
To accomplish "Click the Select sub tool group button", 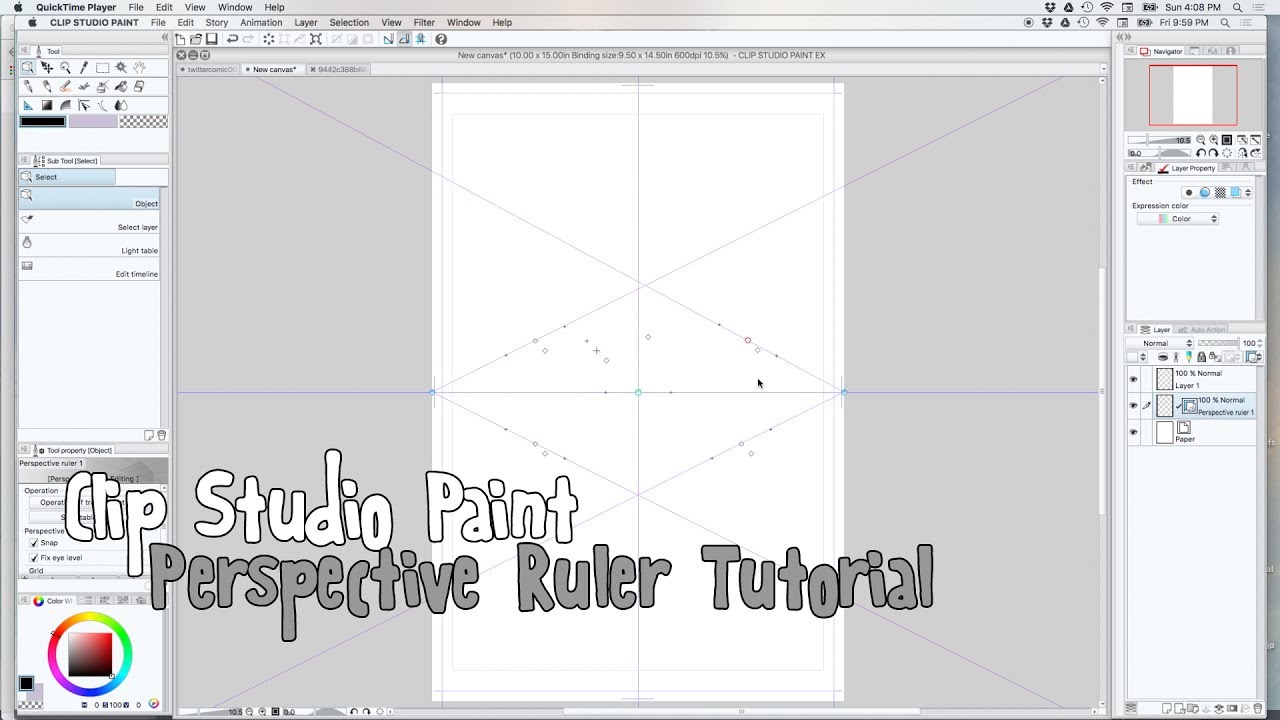I will pos(67,177).
